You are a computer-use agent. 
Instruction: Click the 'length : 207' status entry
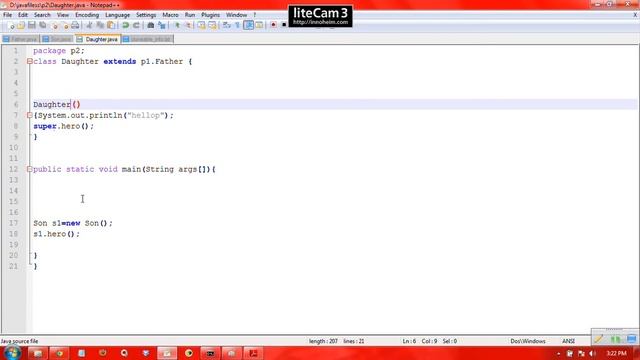(x=323, y=341)
